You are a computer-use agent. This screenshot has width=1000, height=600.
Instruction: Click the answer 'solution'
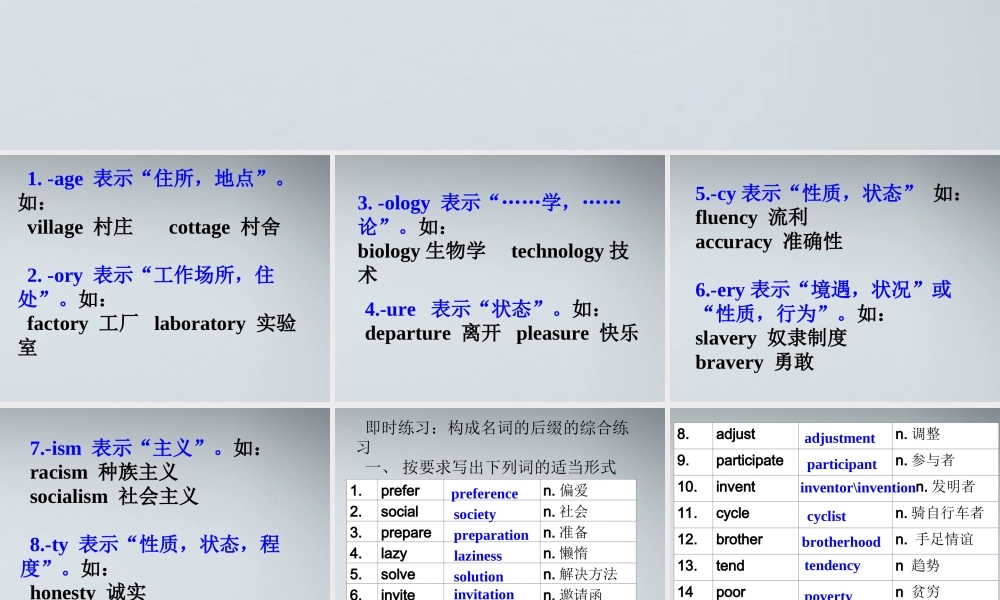(x=478, y=577)
